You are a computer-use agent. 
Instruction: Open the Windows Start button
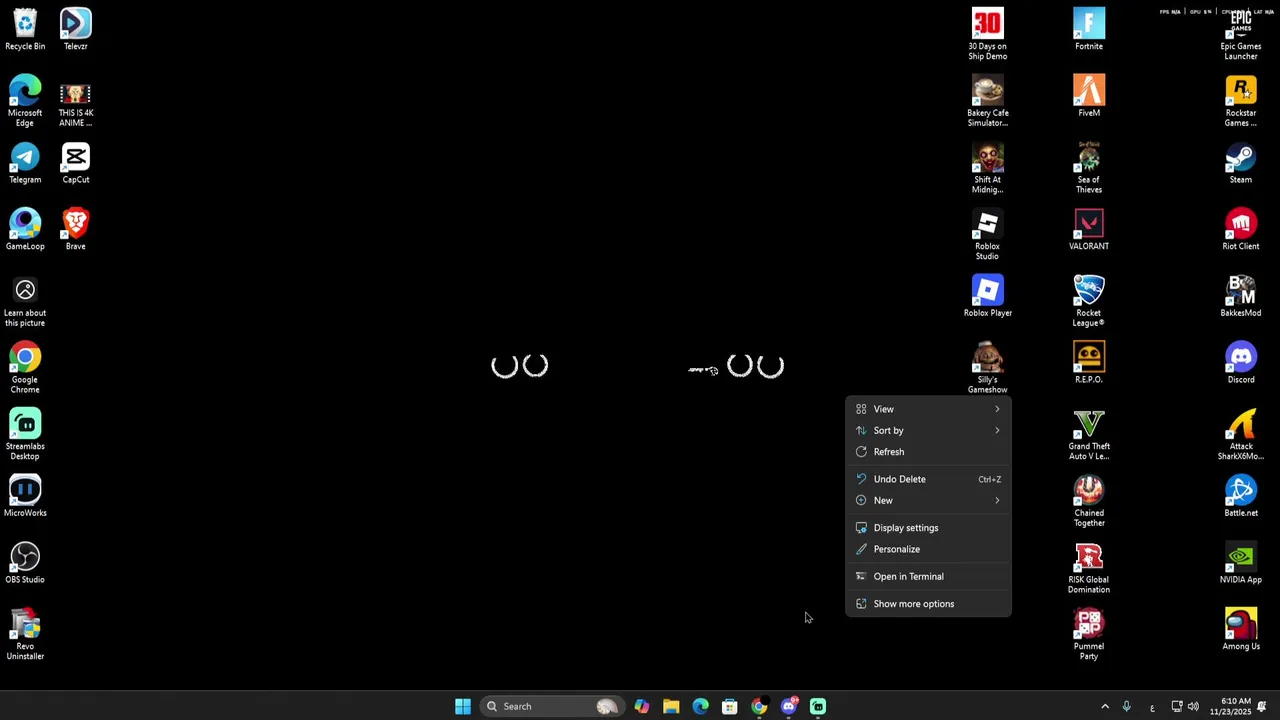tap(462, 706)
